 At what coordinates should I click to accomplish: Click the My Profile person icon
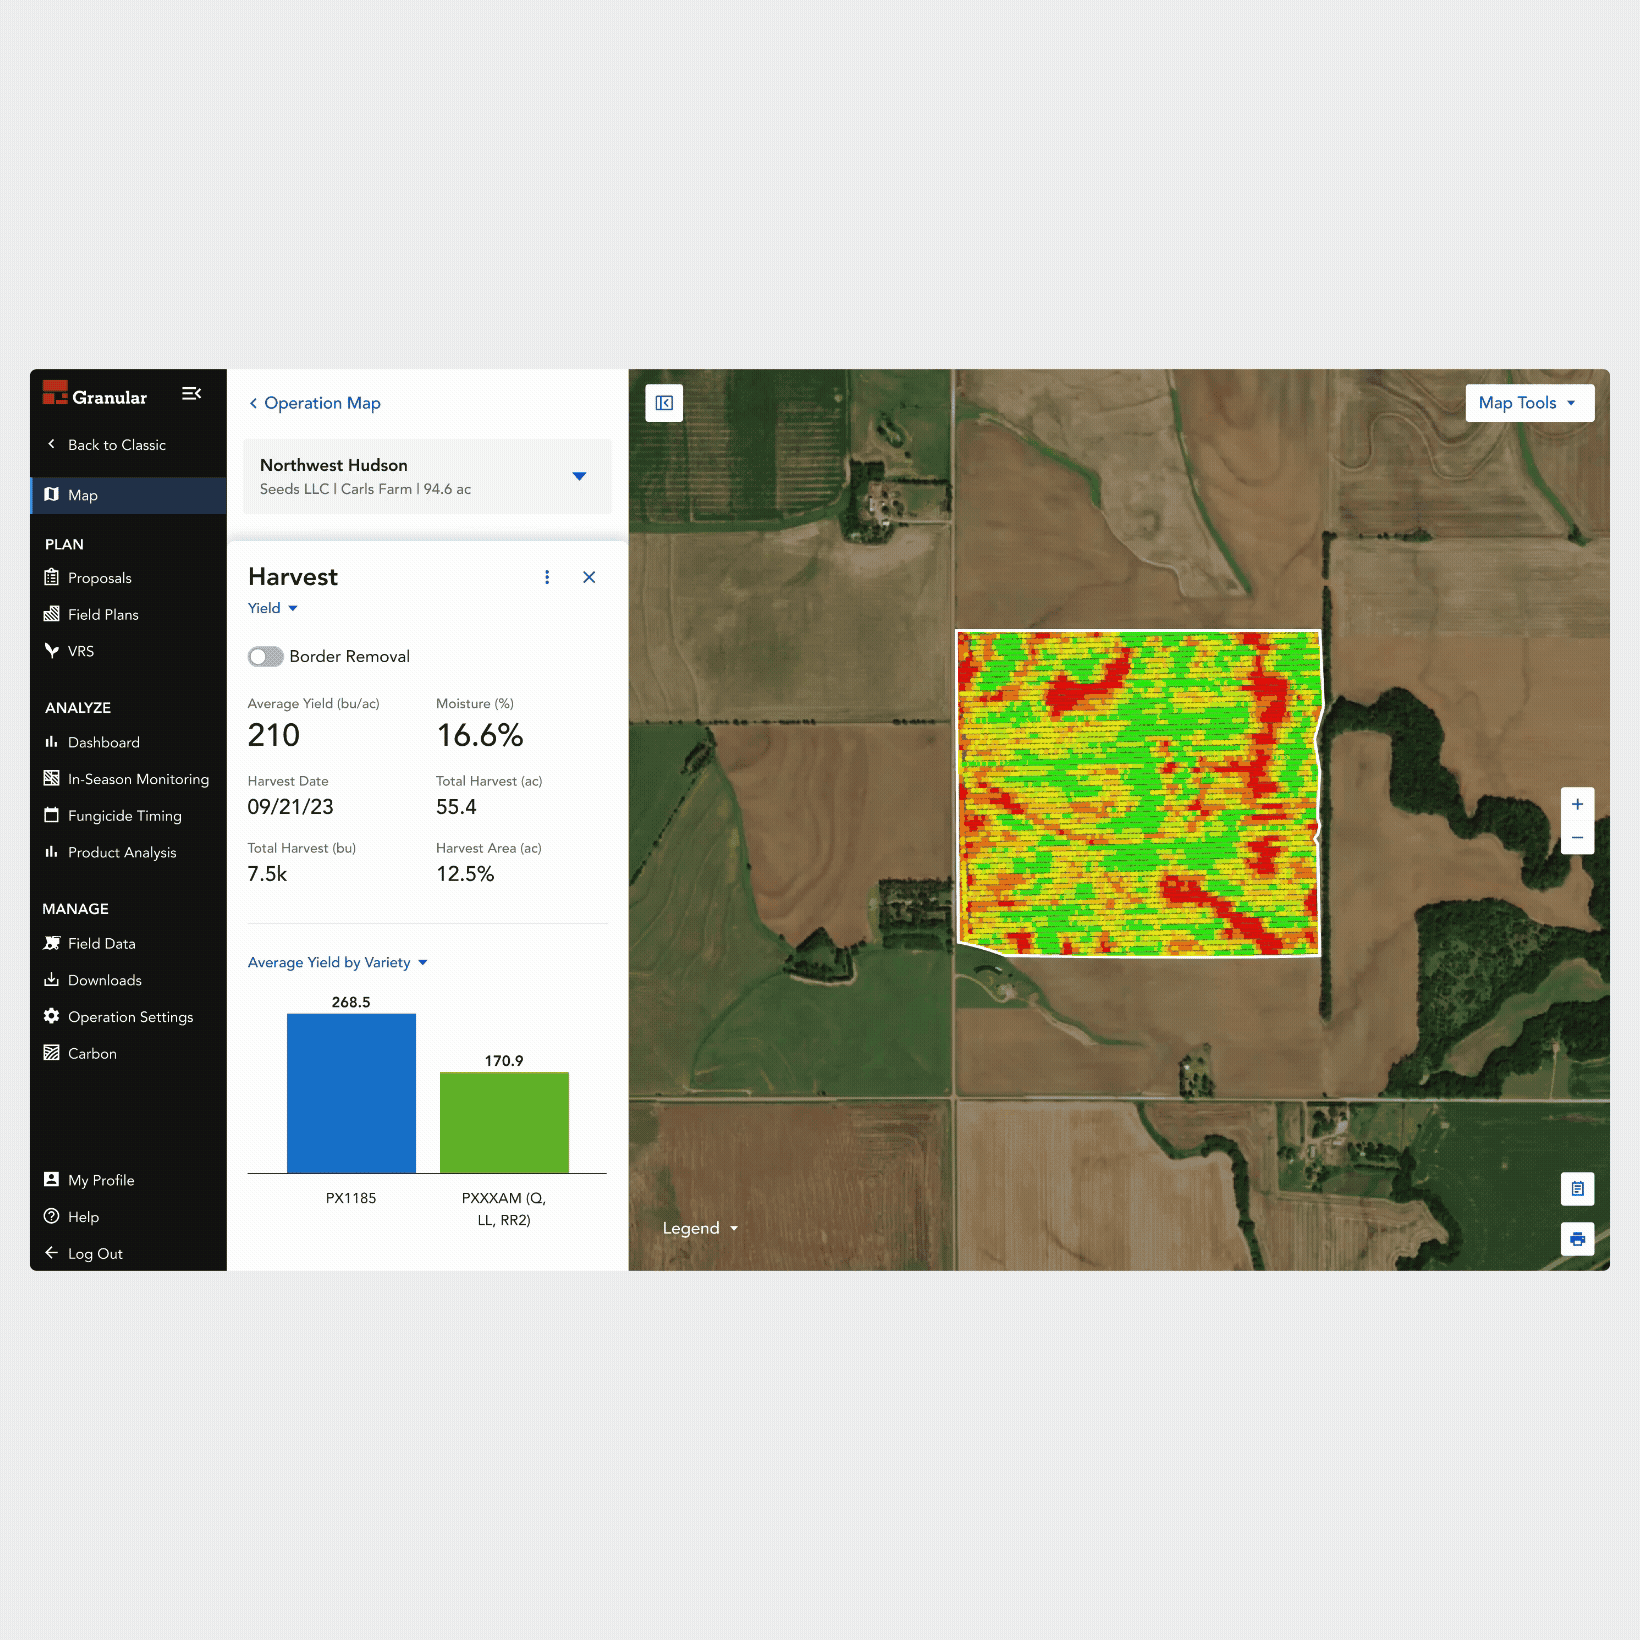coord(52,1180)
